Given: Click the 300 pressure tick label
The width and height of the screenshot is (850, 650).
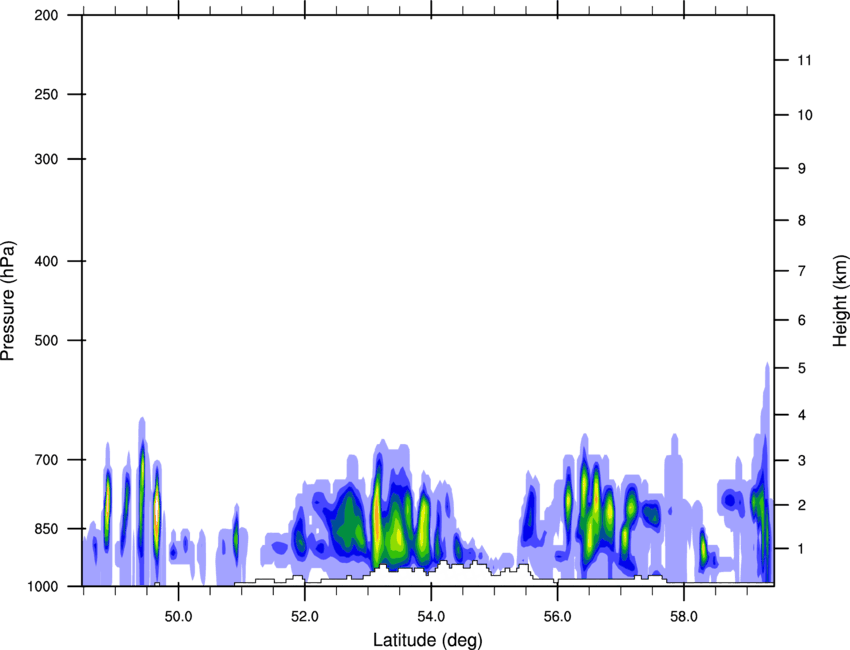Looking at the screenshot, I should point(46,159).
